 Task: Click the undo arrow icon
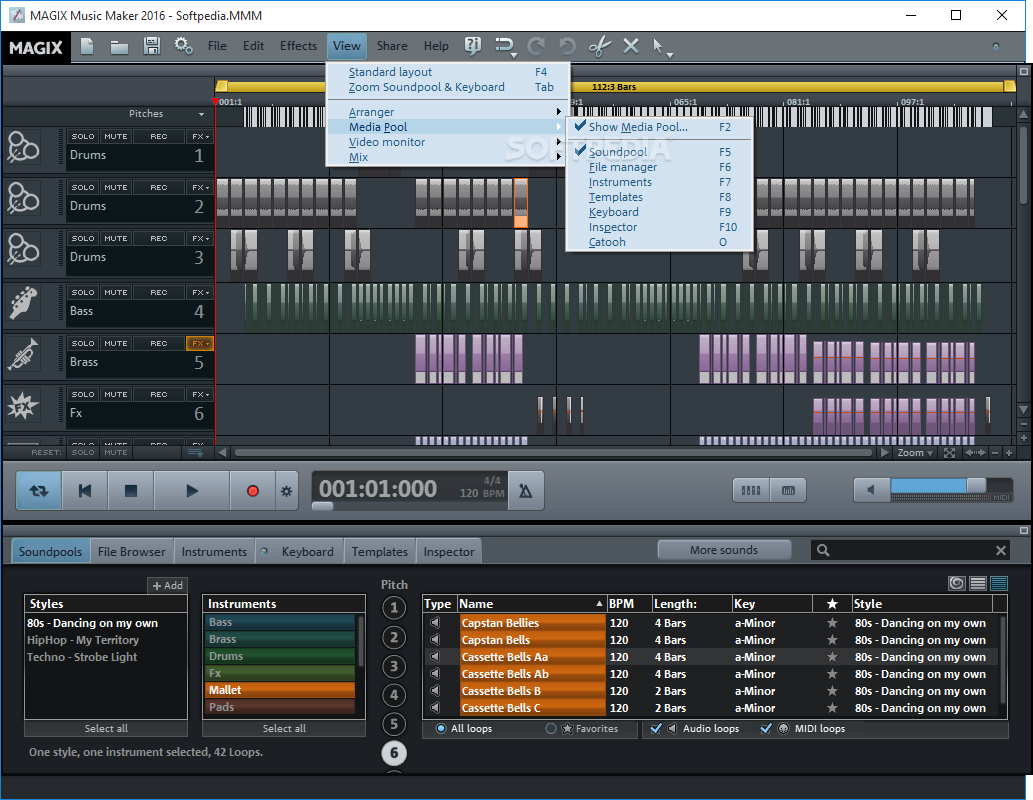coord(567,46)
